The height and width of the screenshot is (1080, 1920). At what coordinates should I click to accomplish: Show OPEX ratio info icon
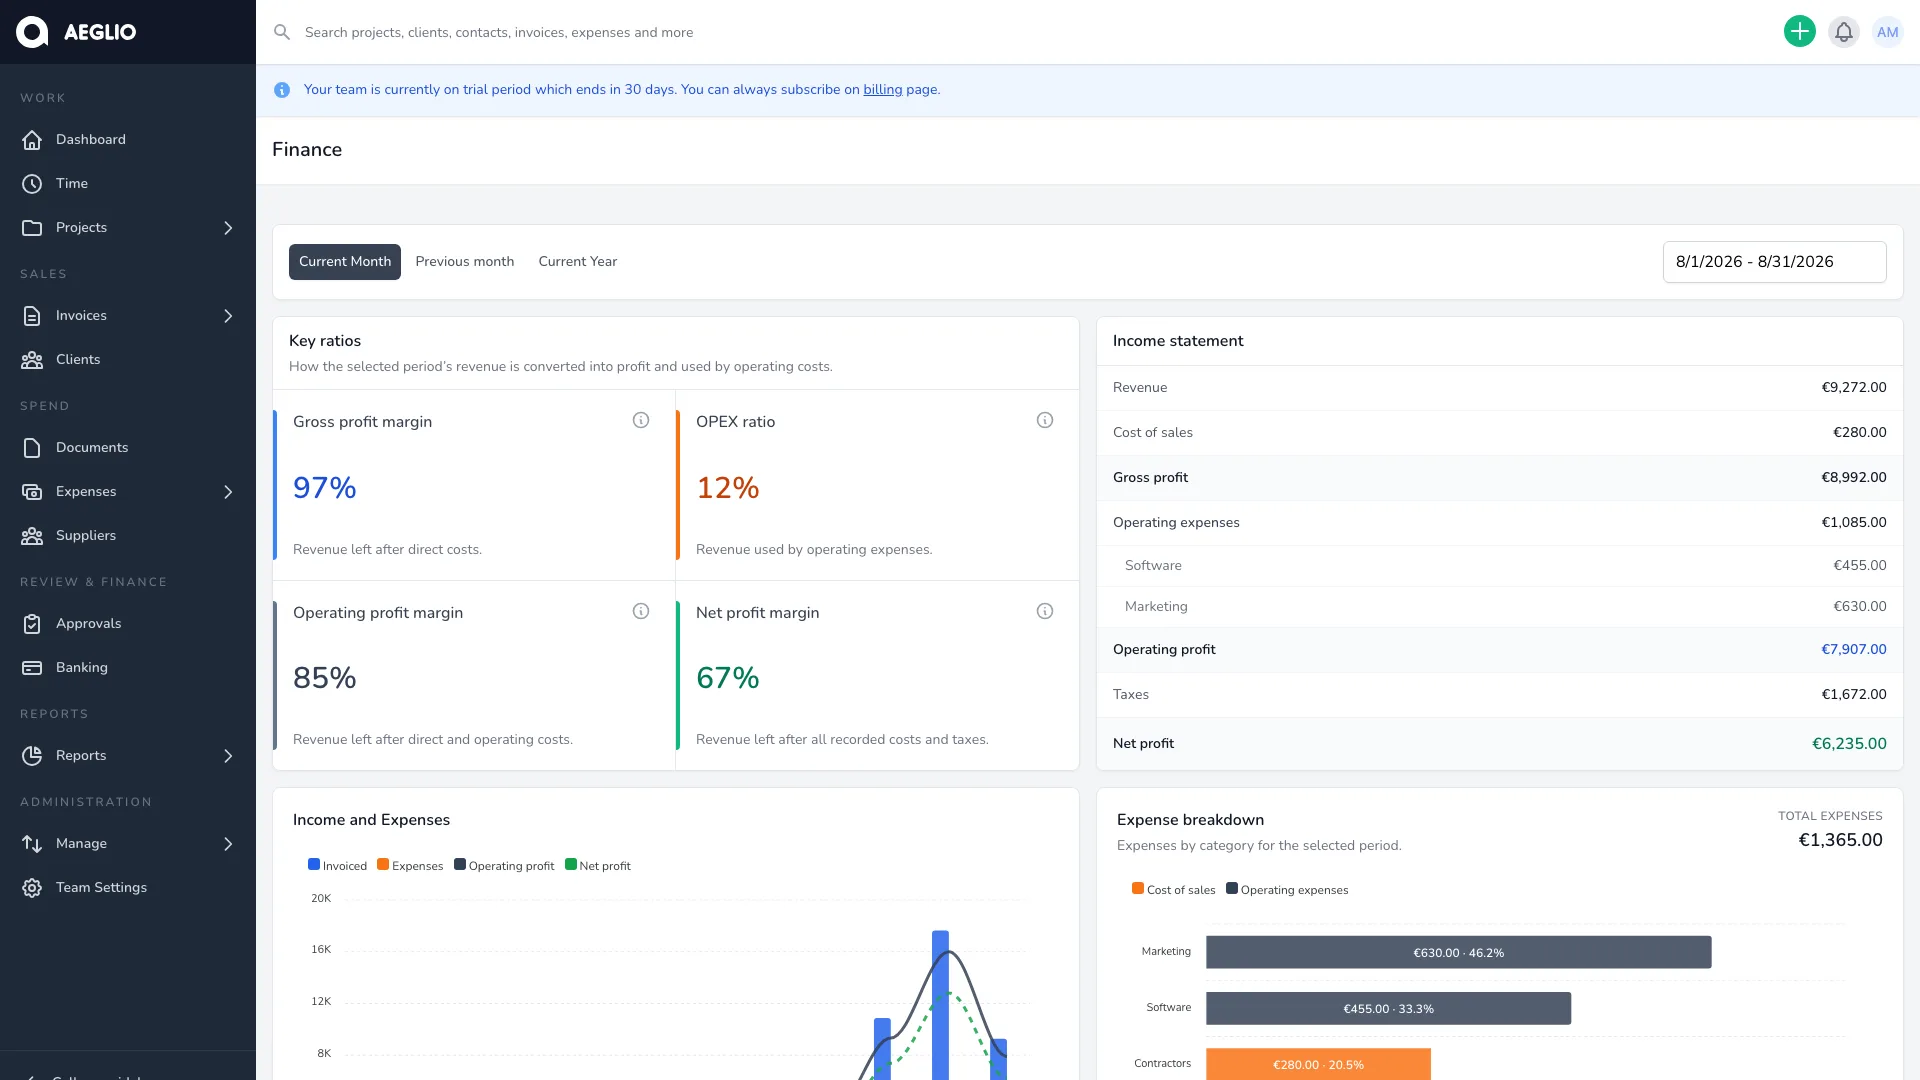pos(1045,420)
